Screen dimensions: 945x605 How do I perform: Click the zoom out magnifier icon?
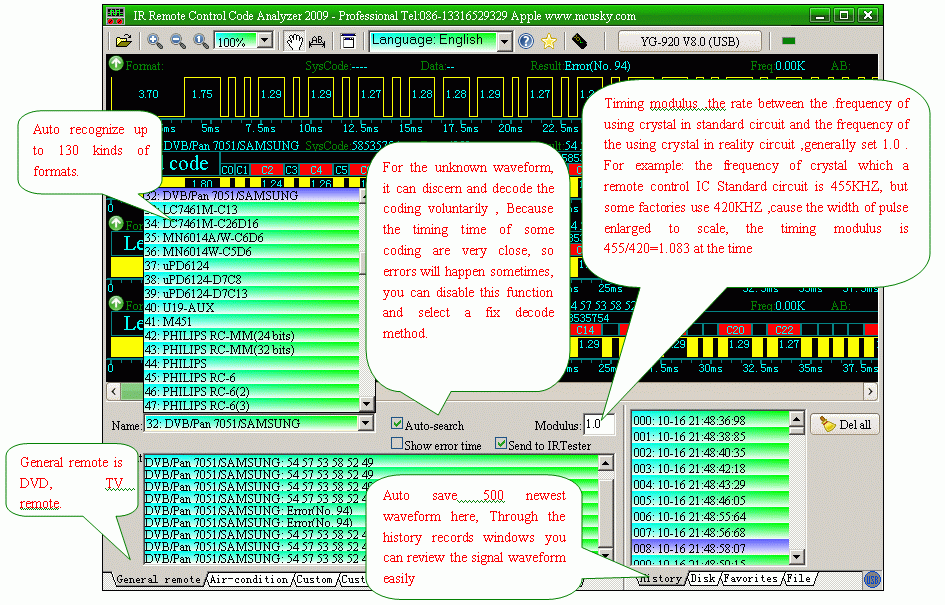tap(177, 41)
